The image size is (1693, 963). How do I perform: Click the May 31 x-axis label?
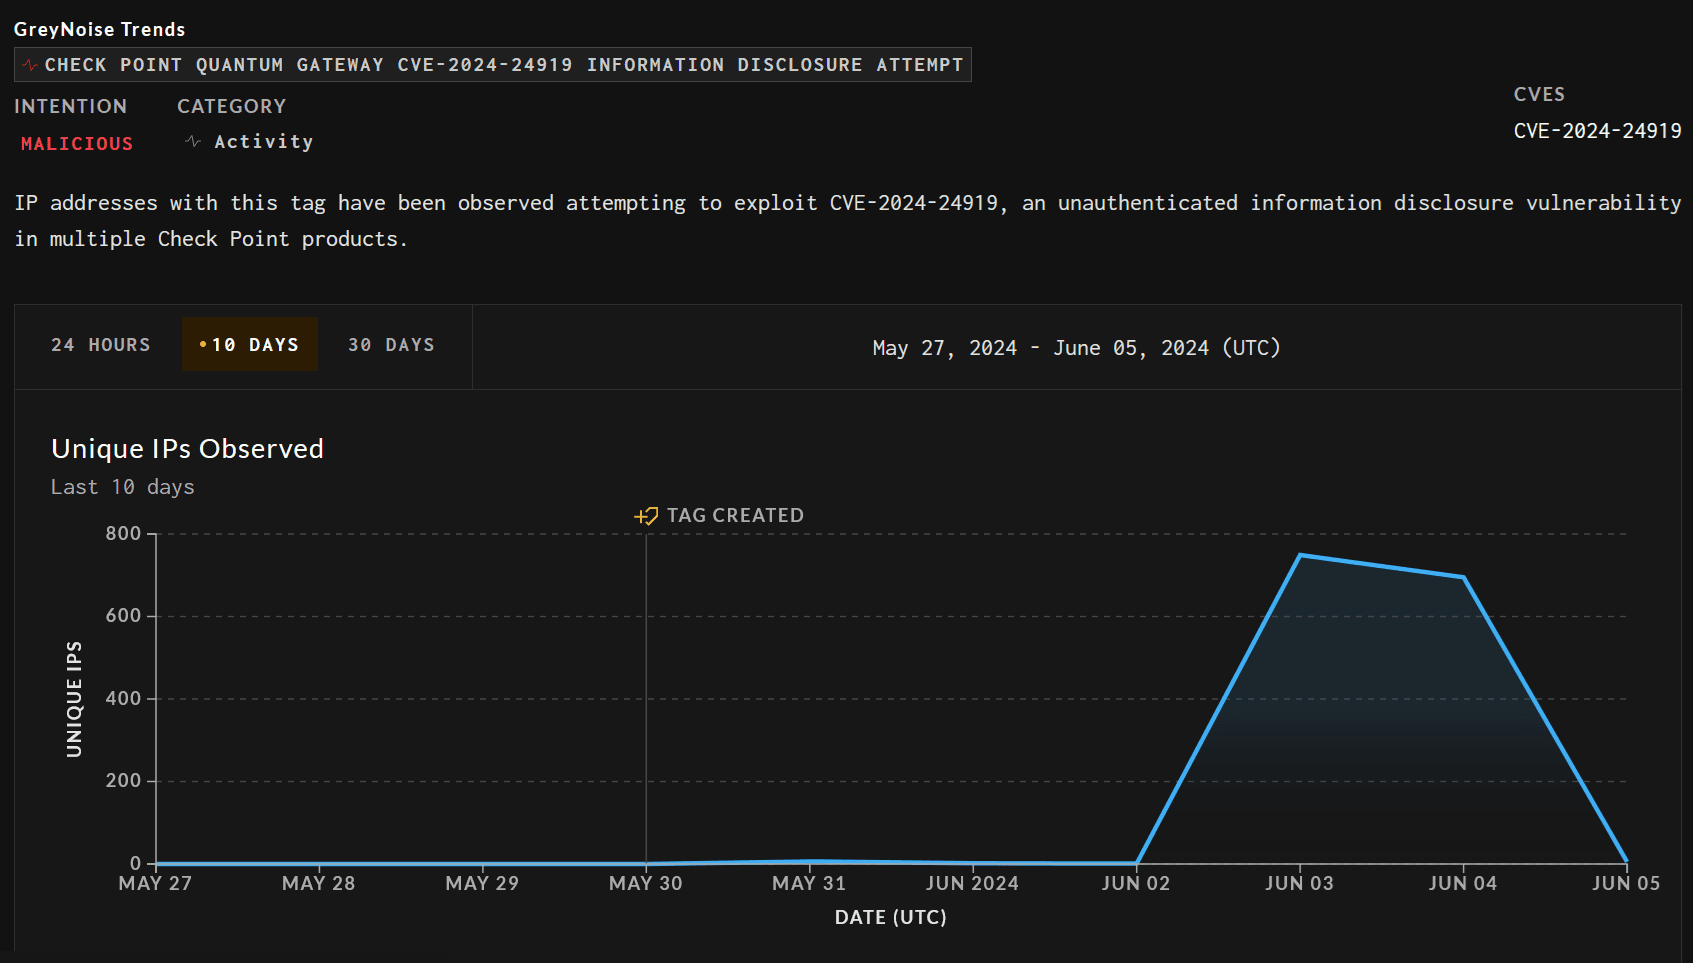(809, 884)
